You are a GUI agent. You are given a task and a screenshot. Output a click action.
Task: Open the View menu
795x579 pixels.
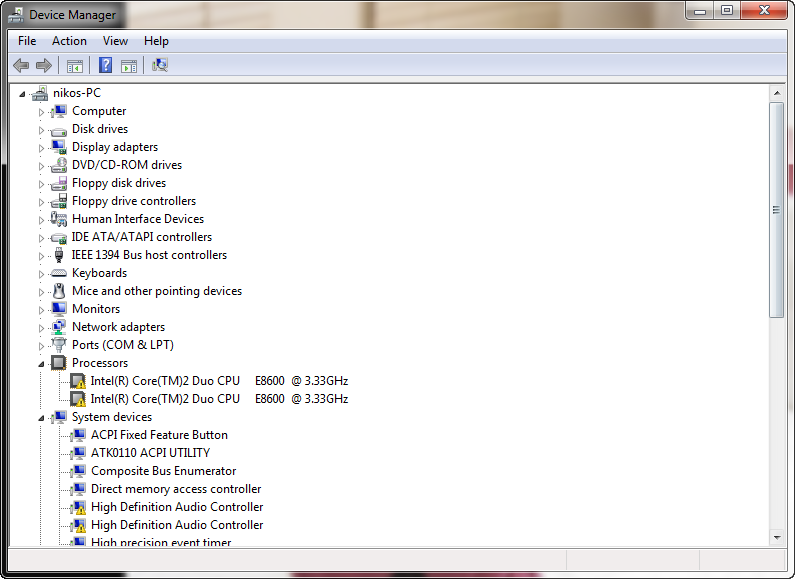115,41
